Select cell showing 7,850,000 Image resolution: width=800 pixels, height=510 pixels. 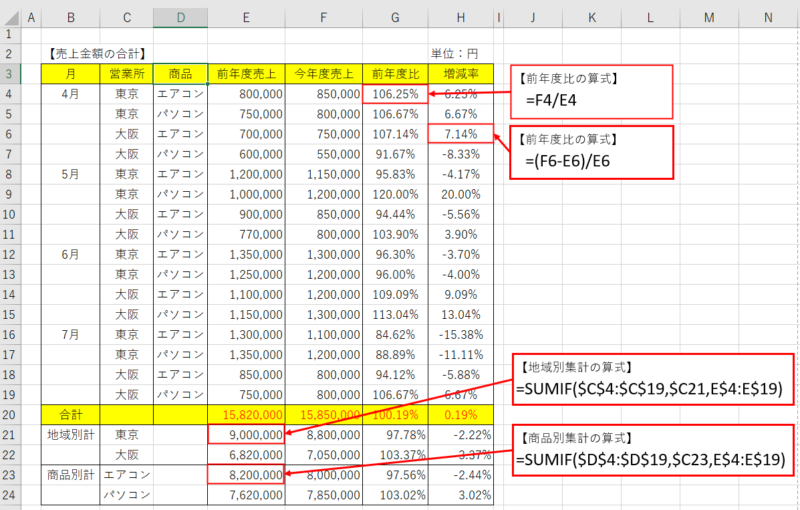click(x=324, y=495)
